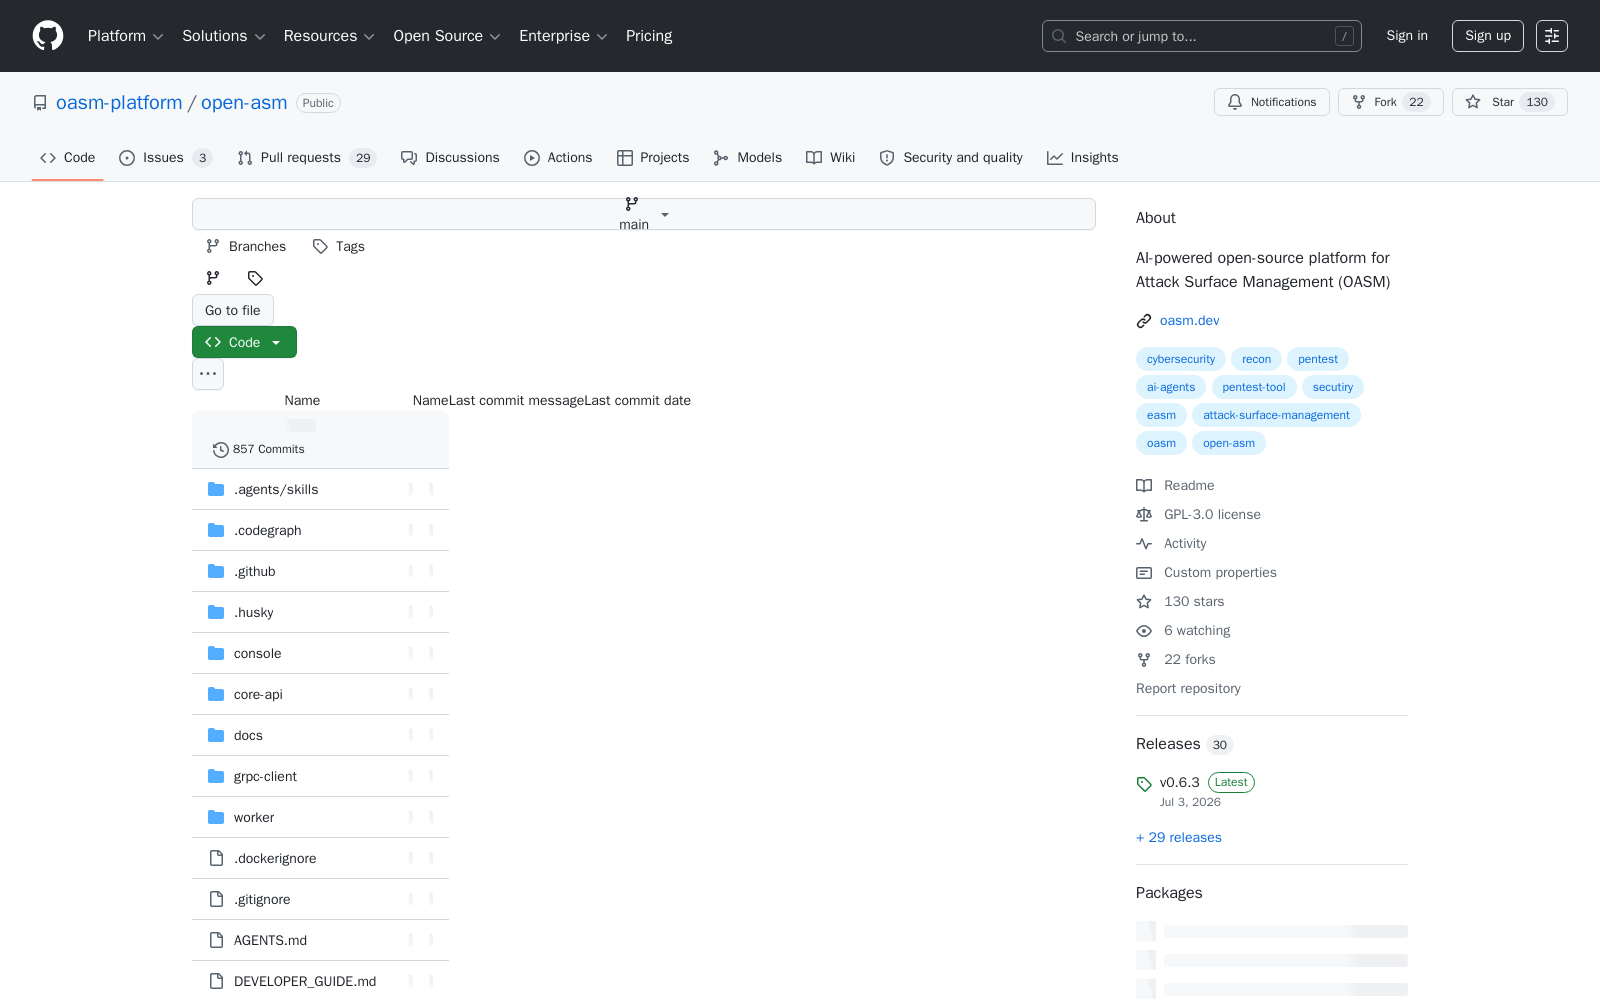Click the book icon next to Readme

(x=1144, y=486)
